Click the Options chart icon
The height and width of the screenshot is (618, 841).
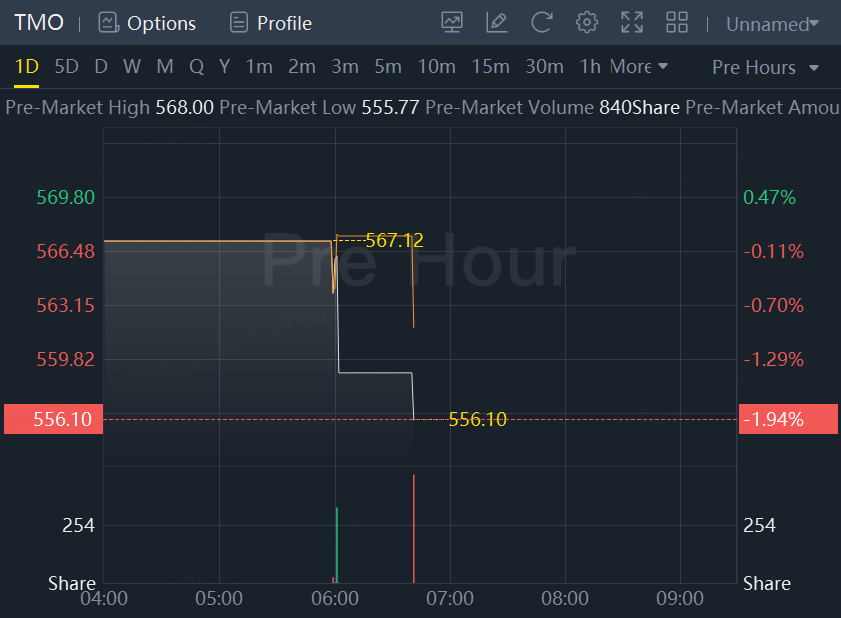(x=108, y=22)
